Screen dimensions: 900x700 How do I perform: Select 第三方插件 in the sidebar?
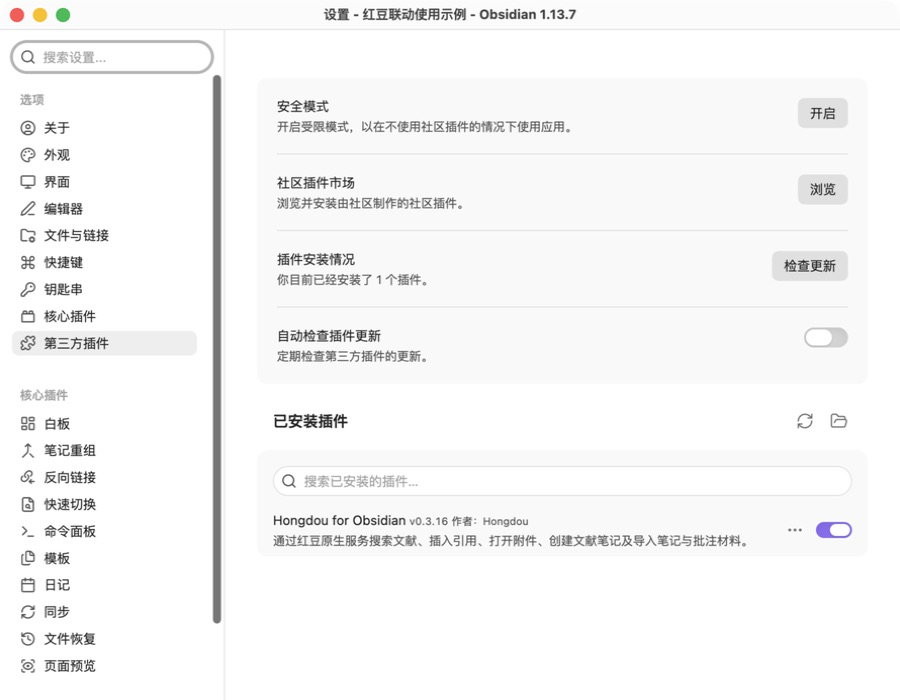104,343
